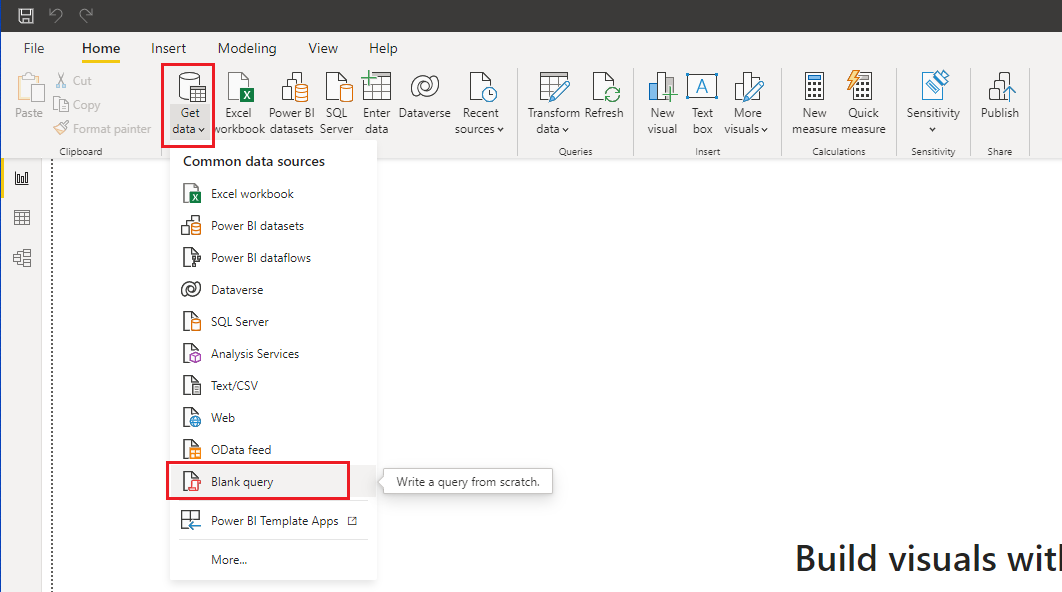Image resolution: width=1062 pixels, height=592 pixels.
Task: Switch to the View tab
Action: click(x=323, y=48)
